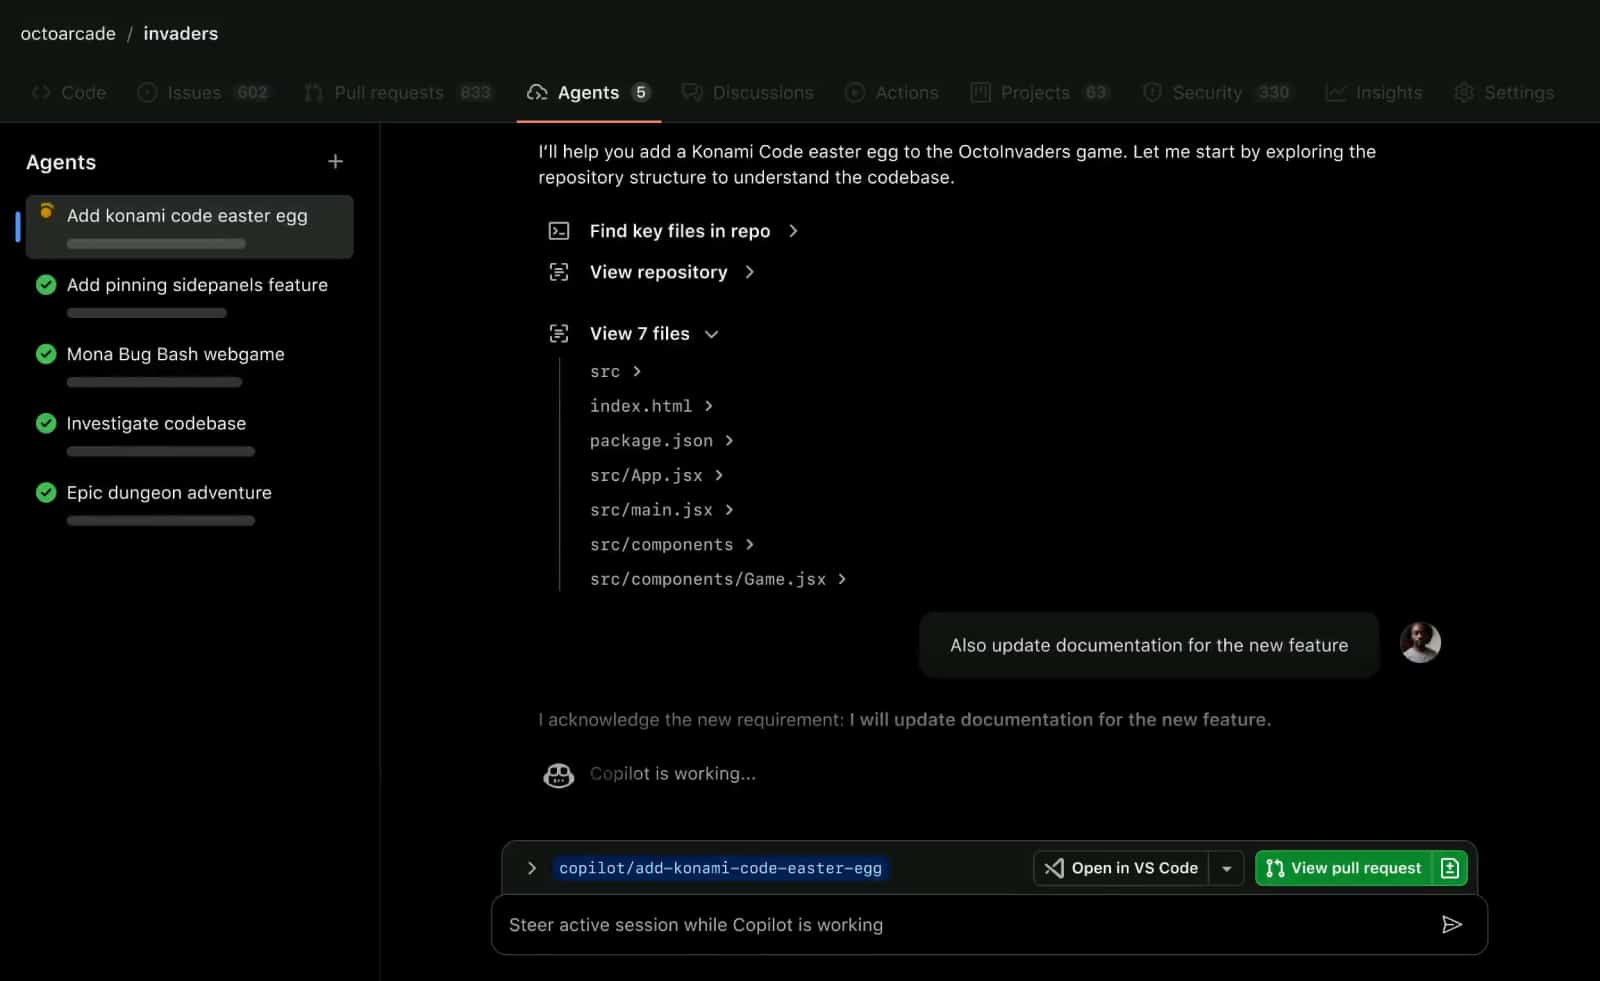Screen dimensions: 1600x981
Task: Switch to the Issues tab
Action: click(x=204, y=93)
